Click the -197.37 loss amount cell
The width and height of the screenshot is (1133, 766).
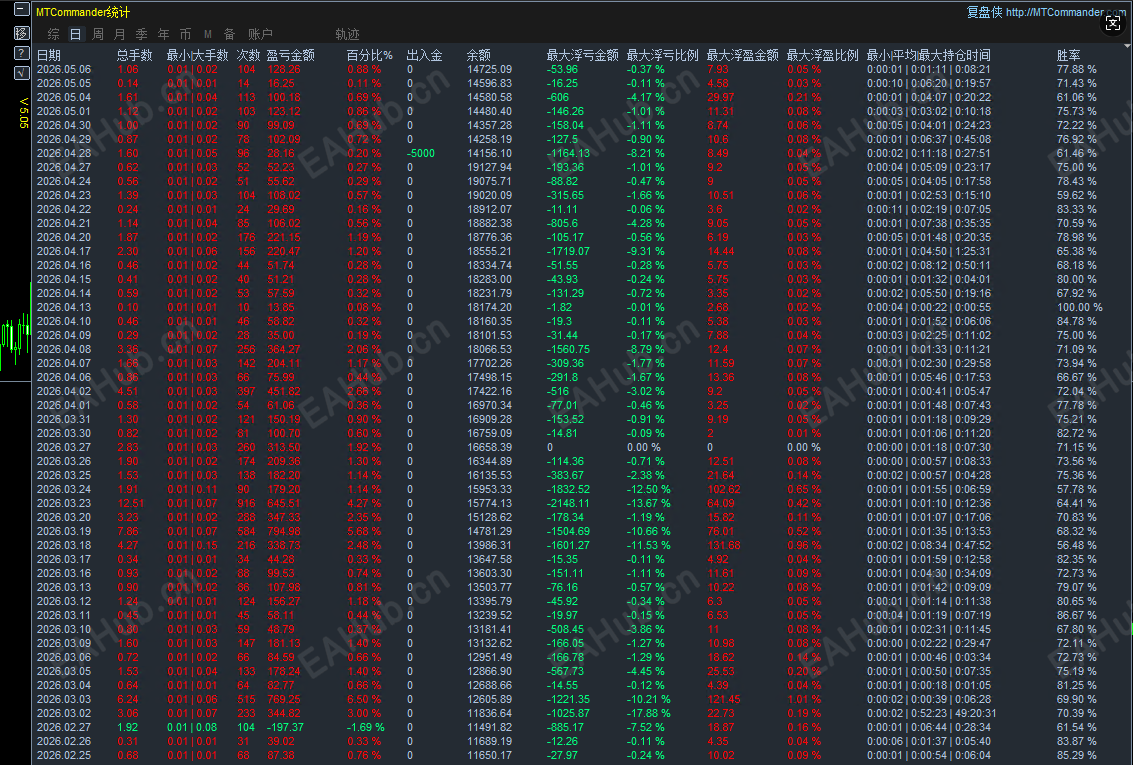pyautogui.click(x=285, y=727)
